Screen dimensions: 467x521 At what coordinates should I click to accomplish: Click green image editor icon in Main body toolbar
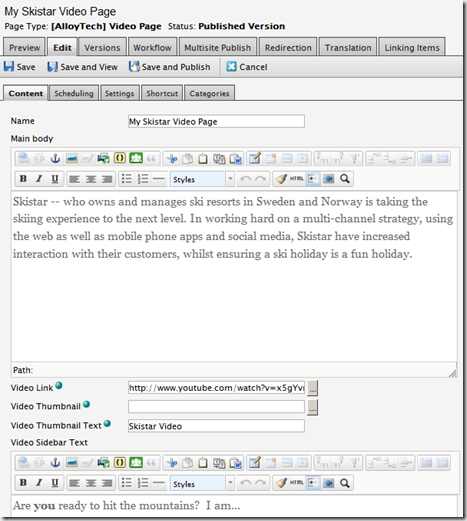pos(136,158)
